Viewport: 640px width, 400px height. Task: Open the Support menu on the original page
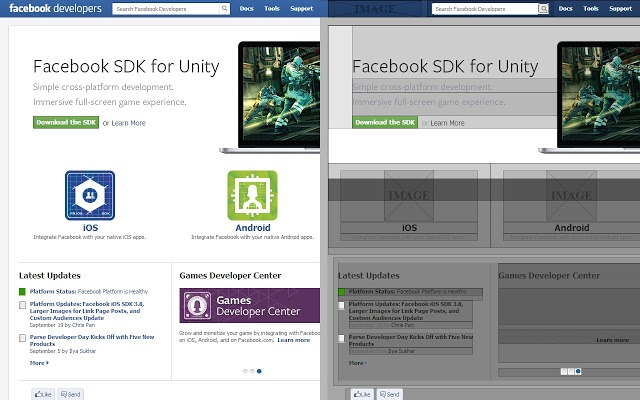coord(302,9)
